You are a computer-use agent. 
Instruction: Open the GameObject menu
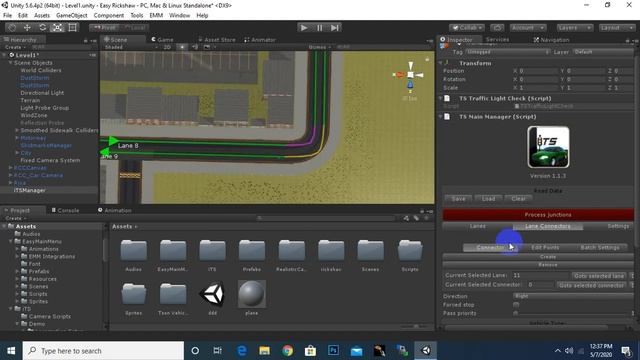click(71, 16)
